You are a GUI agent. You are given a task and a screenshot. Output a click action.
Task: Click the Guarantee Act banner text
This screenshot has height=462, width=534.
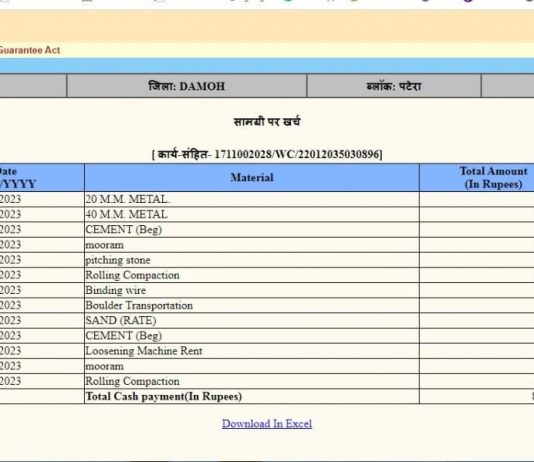[x=30, y=50]
